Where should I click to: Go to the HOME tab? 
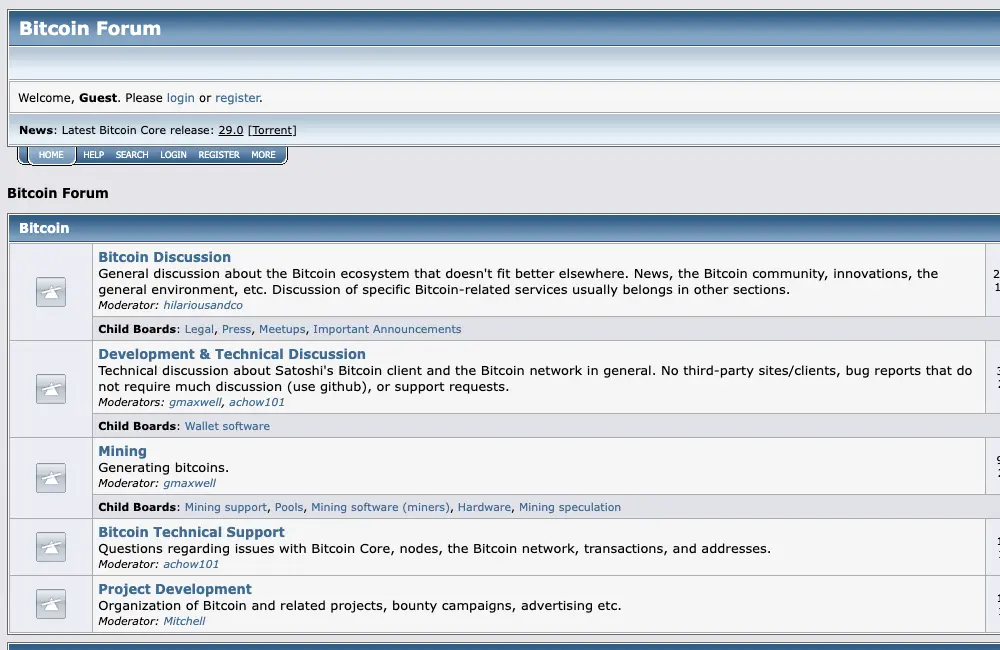click(x=51, y=155)
